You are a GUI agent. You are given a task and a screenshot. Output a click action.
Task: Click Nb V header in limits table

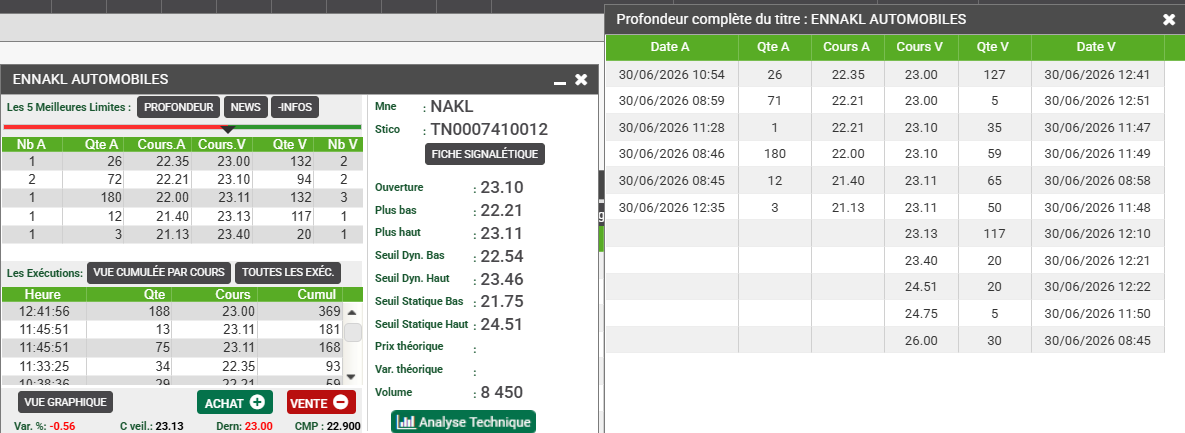[341, 144]
